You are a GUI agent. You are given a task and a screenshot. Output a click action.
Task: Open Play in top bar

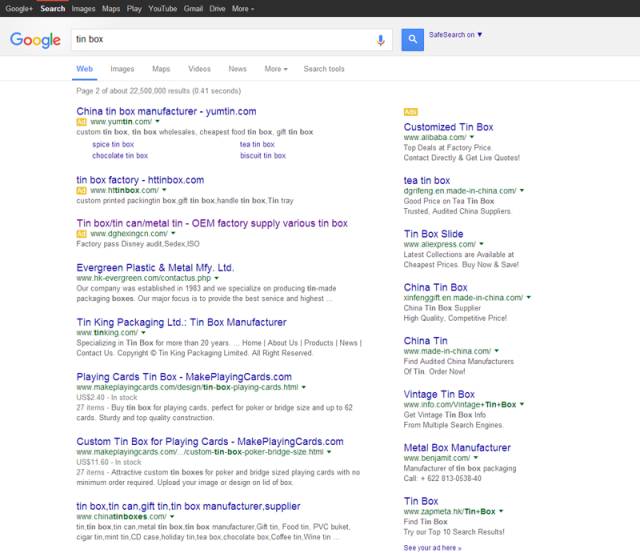click(x=134, y=9)
